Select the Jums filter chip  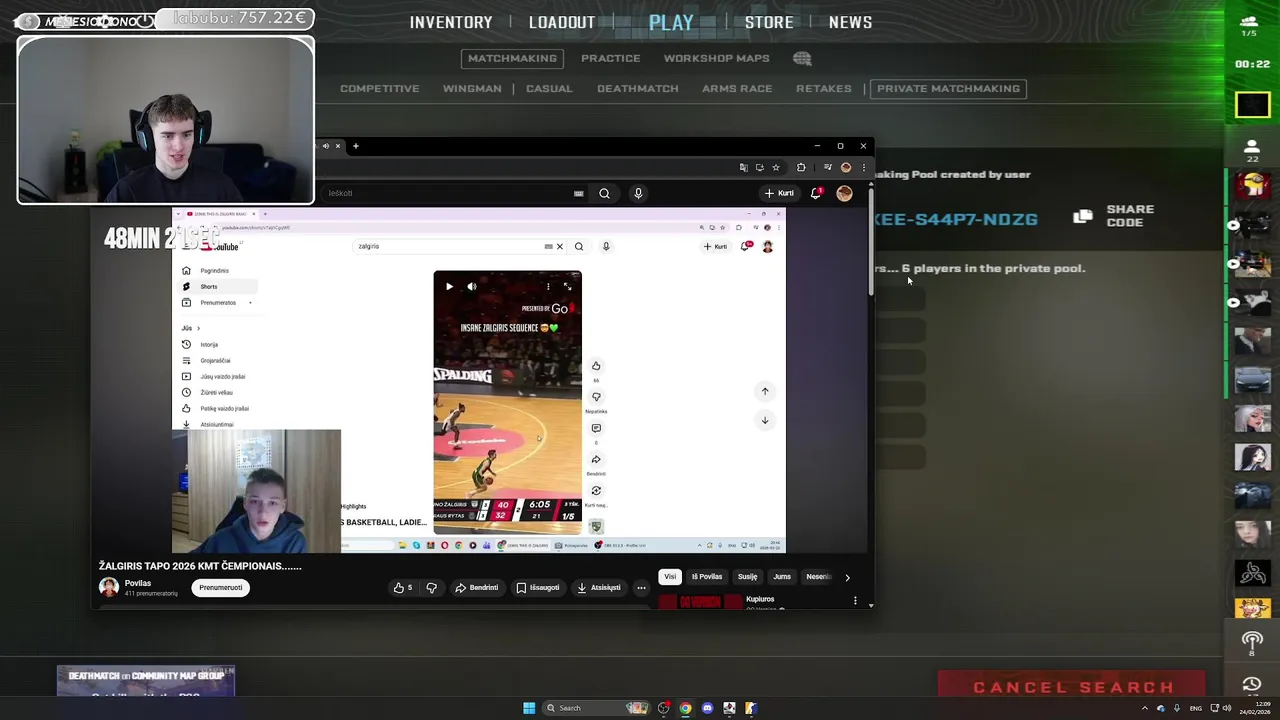tap(782, 576)
